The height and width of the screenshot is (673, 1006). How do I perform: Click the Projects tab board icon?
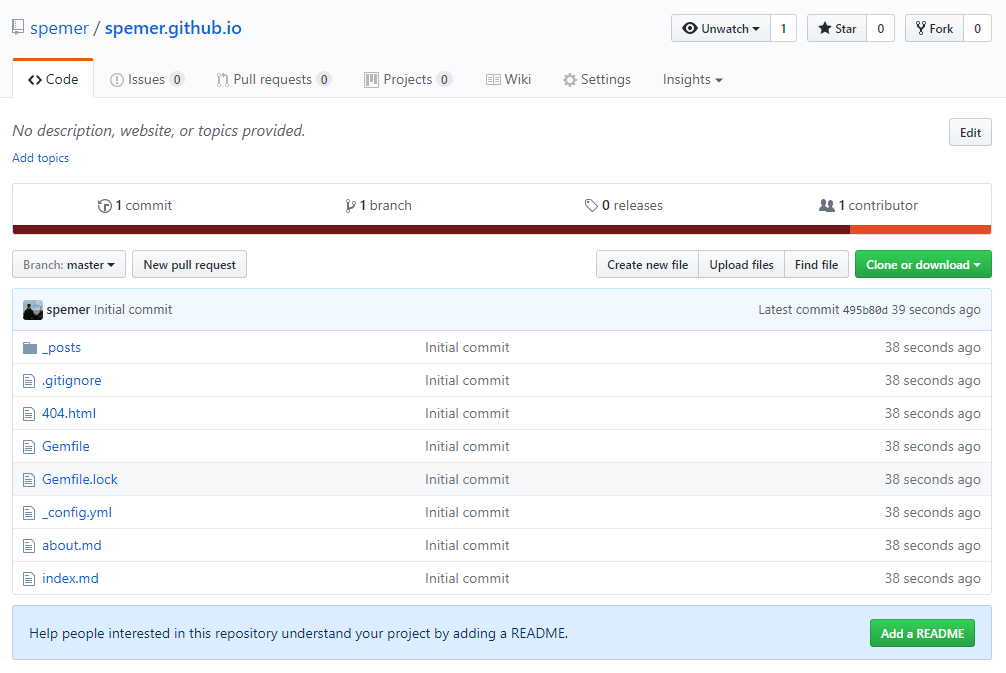coord(371,80)
